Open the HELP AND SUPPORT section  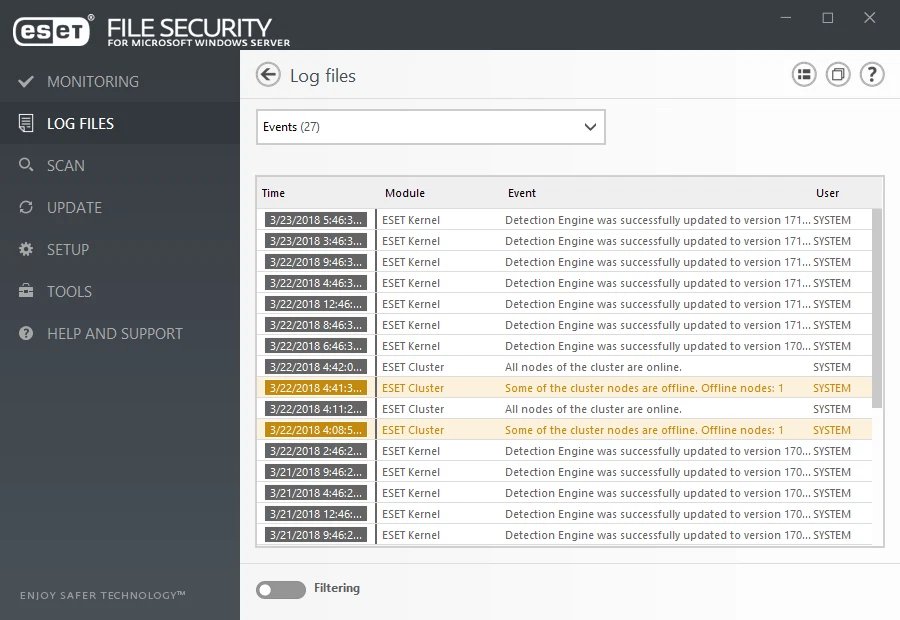tap(113, 333)
